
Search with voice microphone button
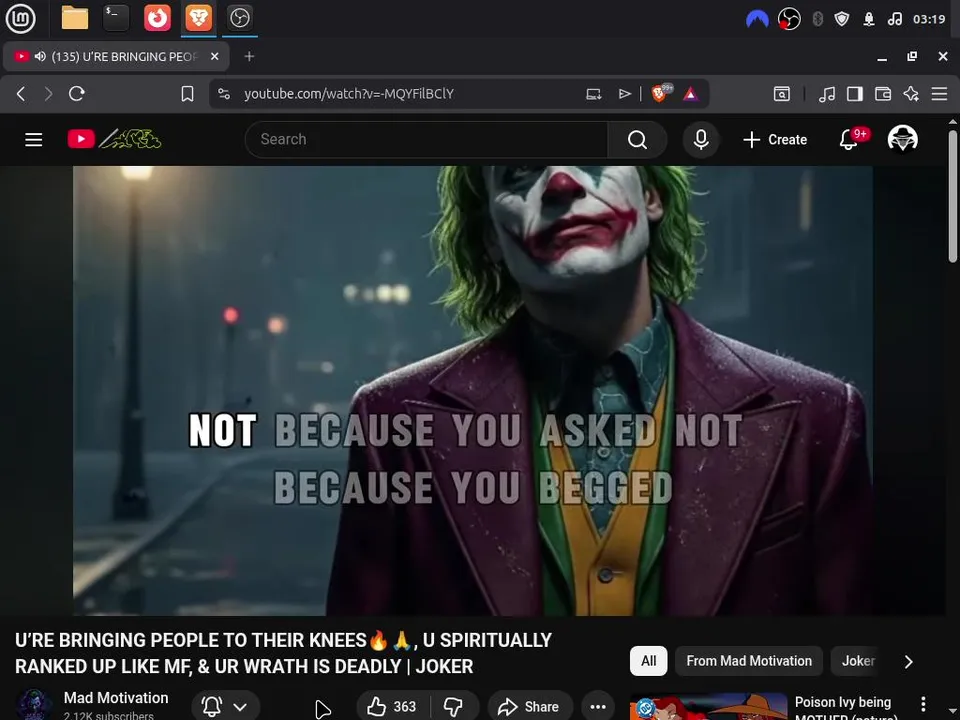coord(701,140)
